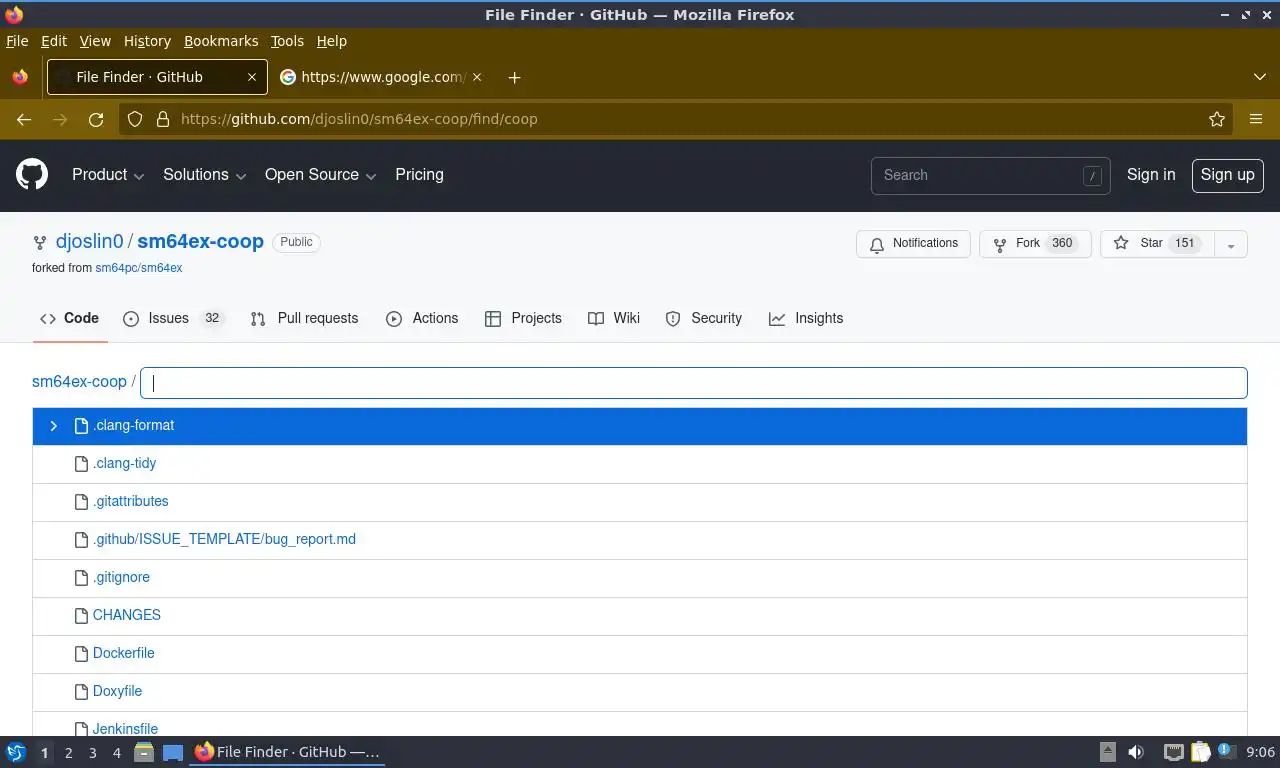Open the Tools menu
Viewport: 1280px width, 768px height.
(x=287, y=41)
